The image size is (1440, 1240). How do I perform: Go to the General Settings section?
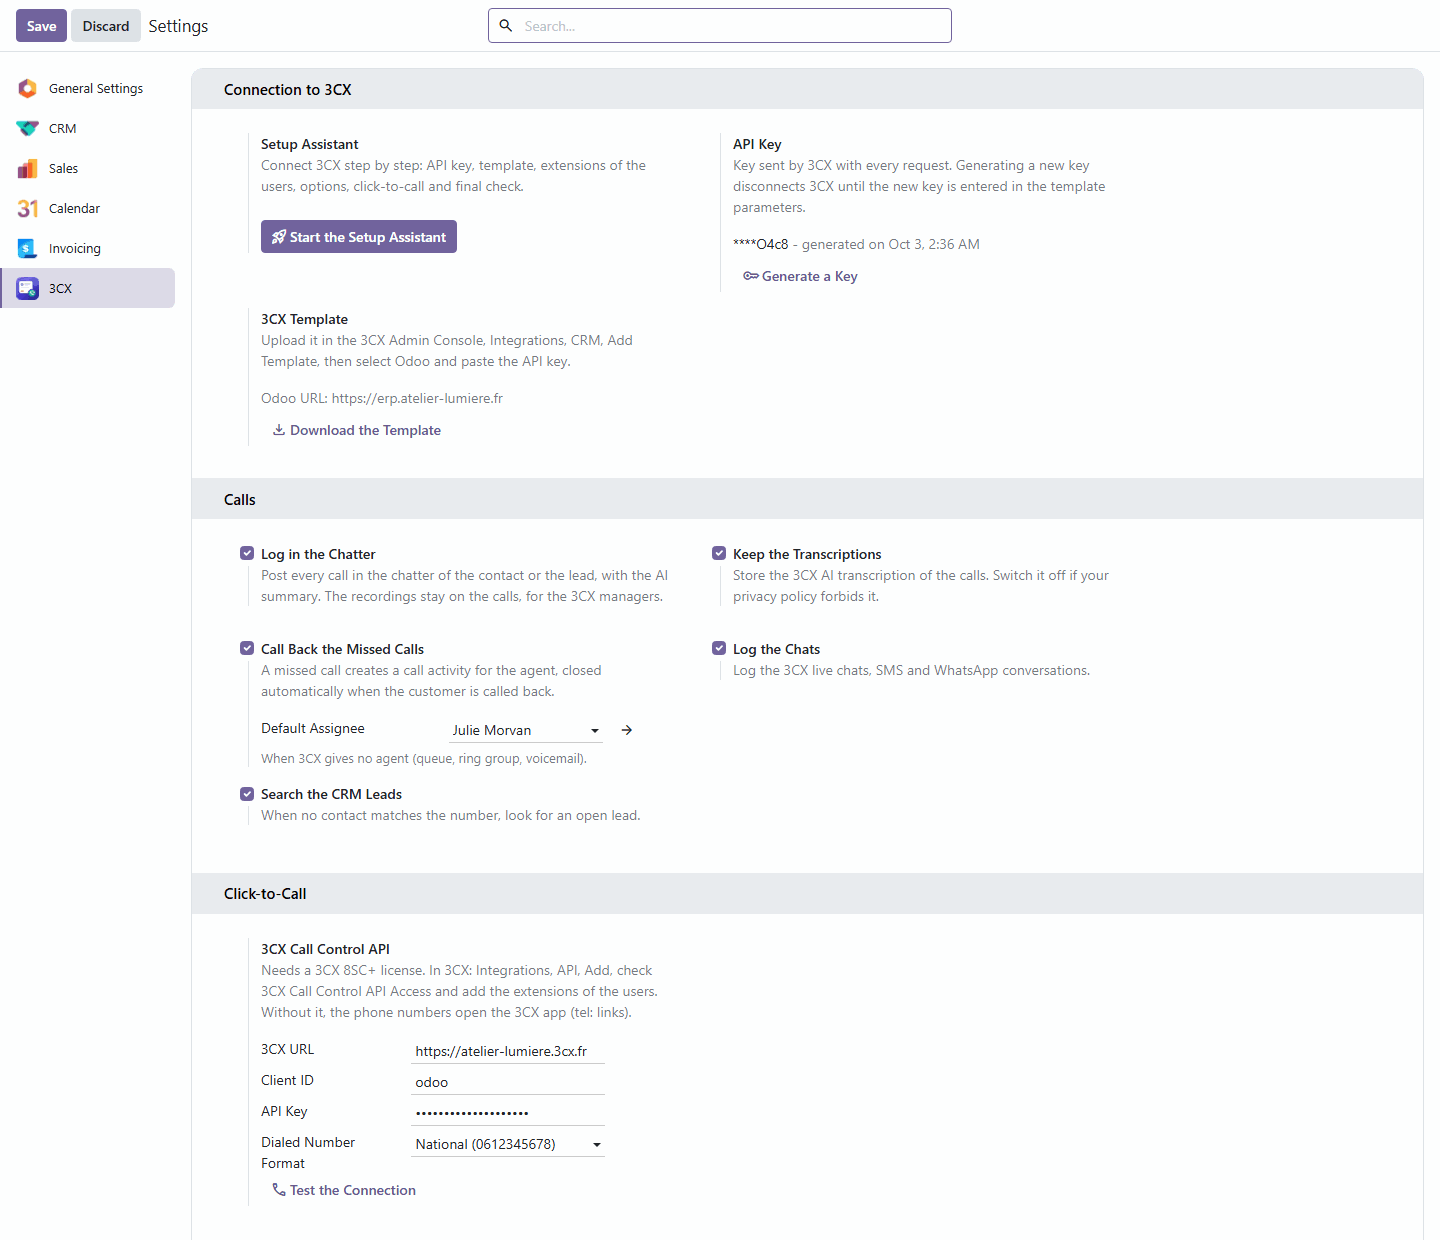pos(88,88)
